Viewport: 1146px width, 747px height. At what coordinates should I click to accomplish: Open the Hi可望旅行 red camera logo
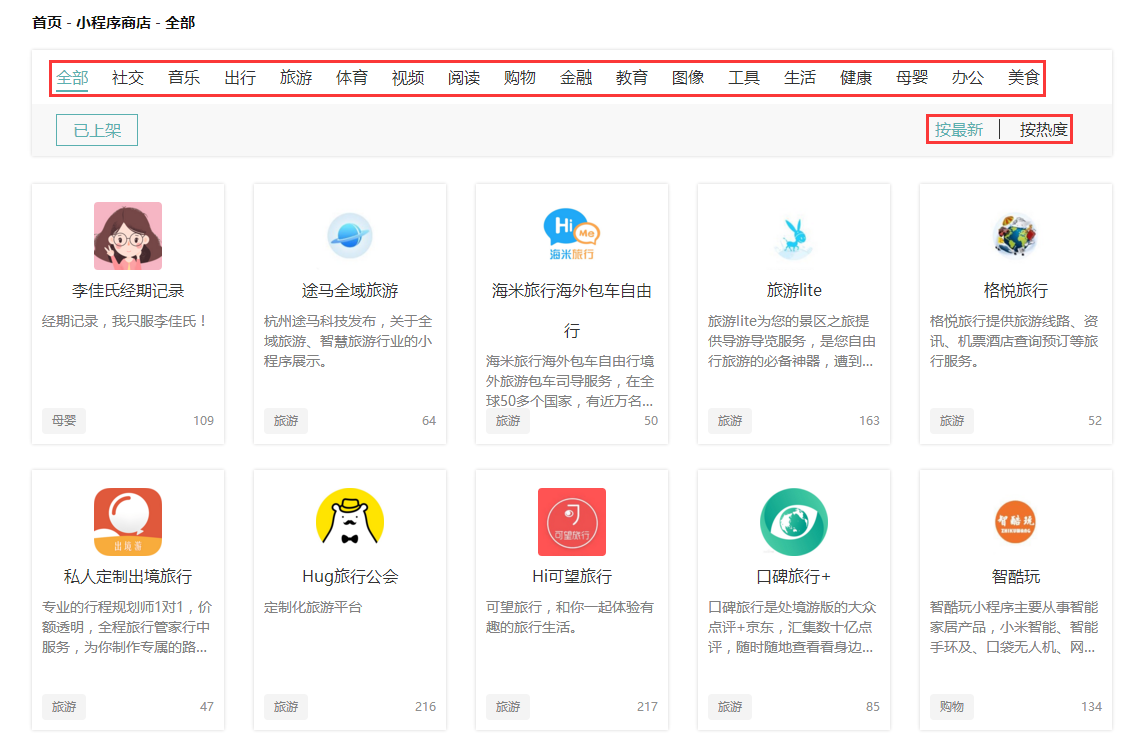571,521
